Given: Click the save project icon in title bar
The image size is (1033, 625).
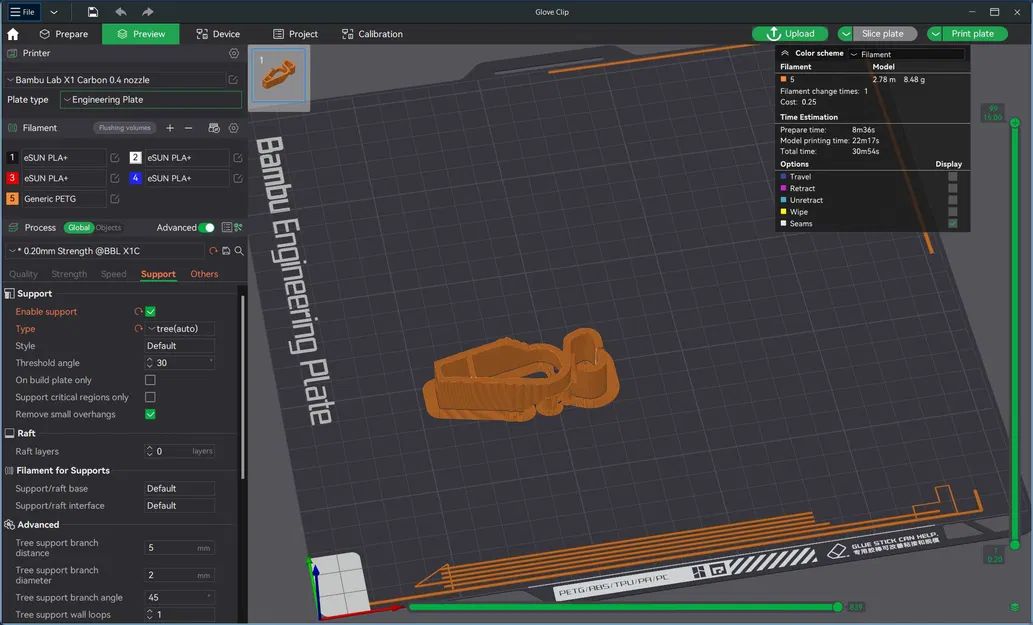Looking at the screenshot, I should 92,12.
